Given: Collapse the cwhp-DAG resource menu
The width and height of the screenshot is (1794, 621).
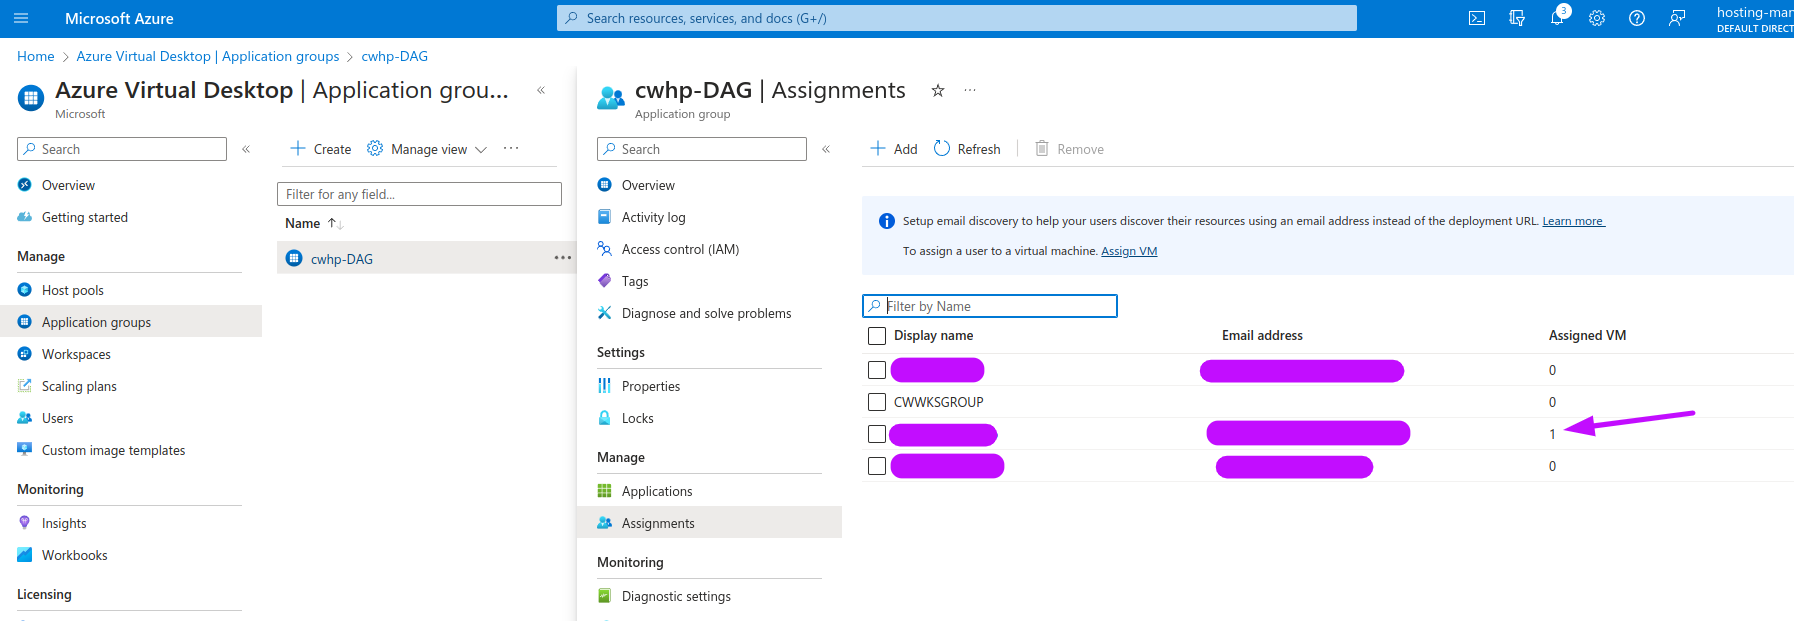Looking at the screenshot, I should tap(826, 149).
